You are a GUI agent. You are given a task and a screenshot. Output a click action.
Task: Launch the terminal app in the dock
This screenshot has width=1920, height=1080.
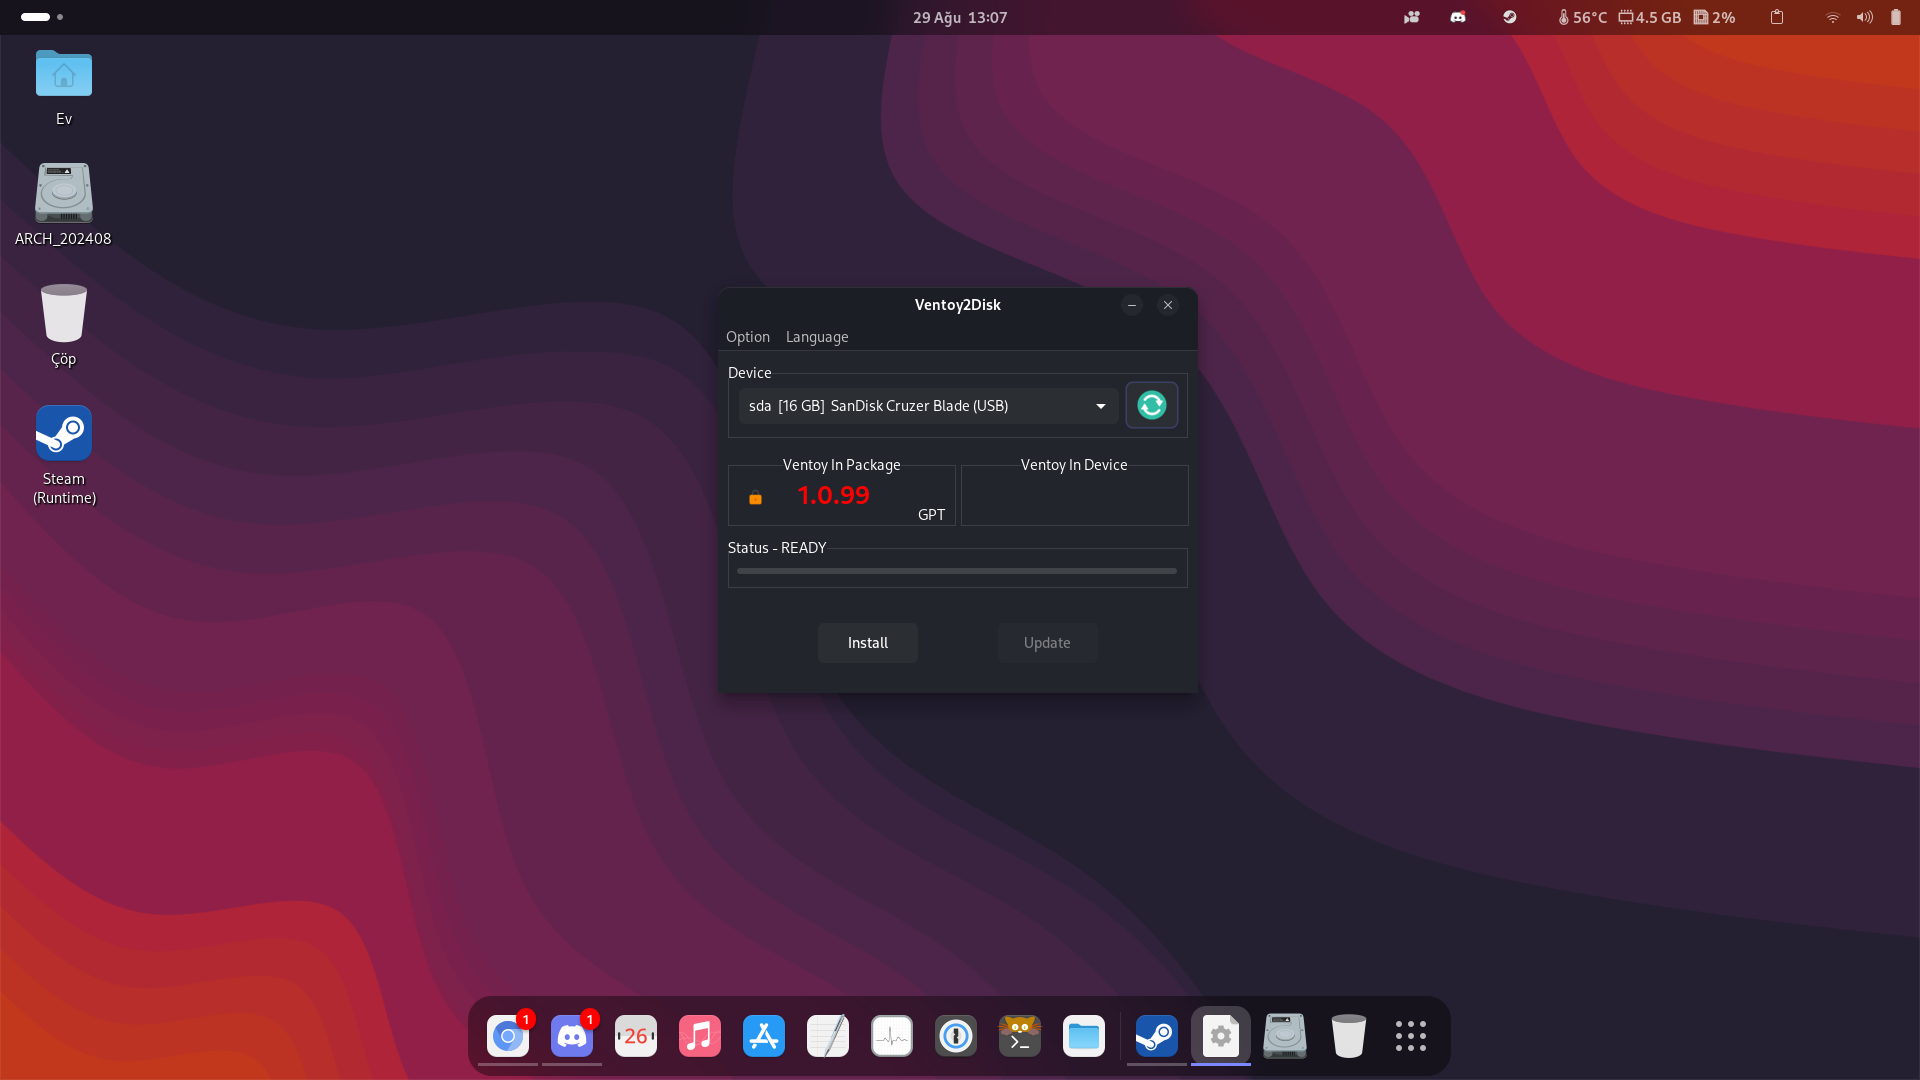click(x=1020, y=1036)
